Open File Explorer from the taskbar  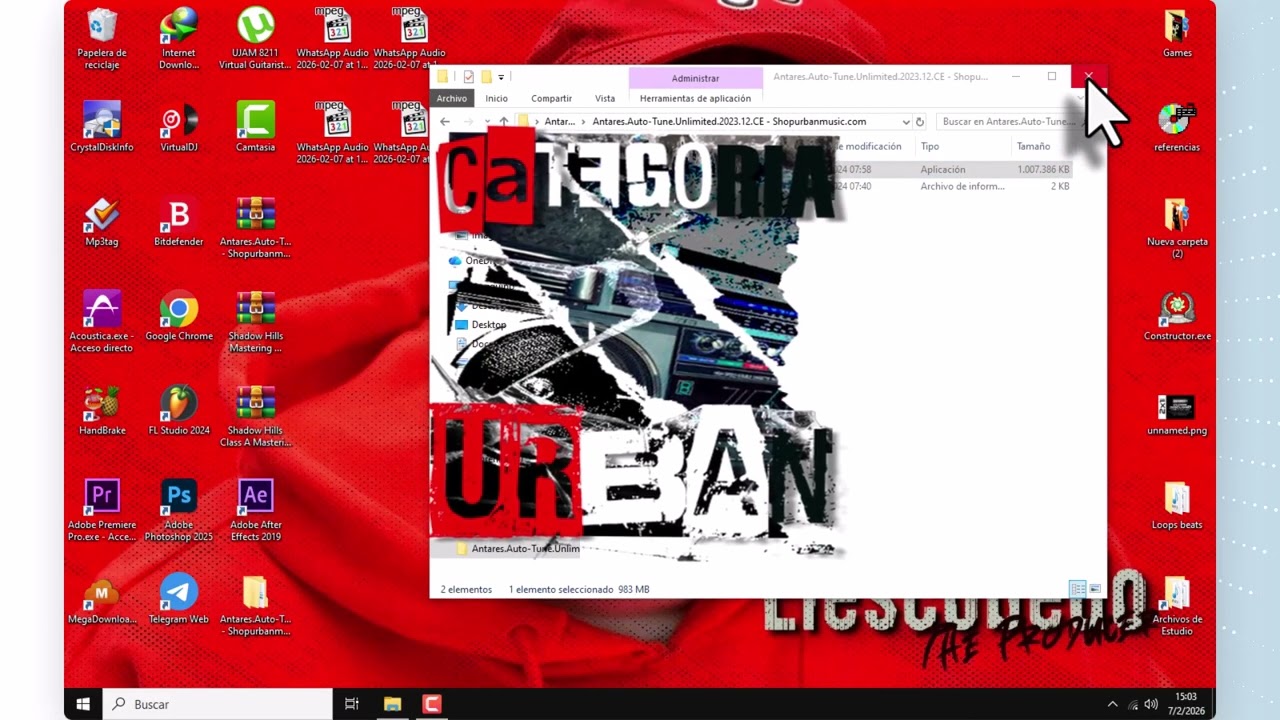392,704
